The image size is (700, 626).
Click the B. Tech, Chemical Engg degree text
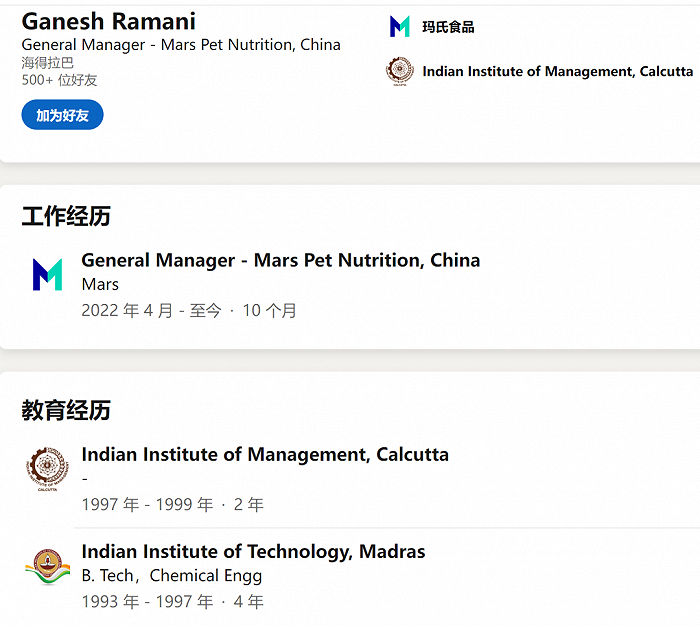(x=172, y=575)
